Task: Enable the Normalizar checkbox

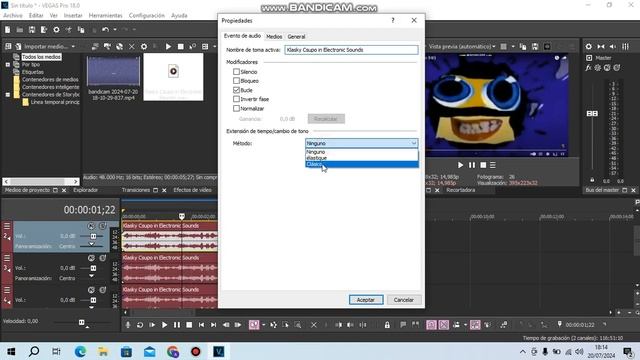Action: 236,108
